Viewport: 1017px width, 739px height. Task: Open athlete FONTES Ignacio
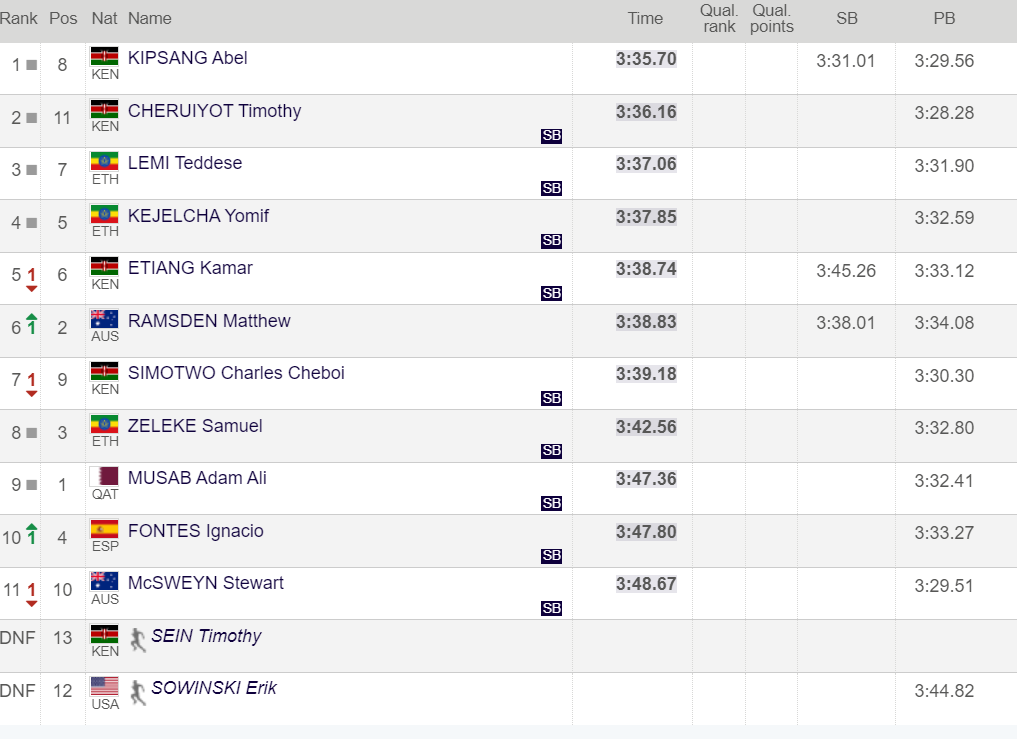pyautogui.click(x=196, y=531)
